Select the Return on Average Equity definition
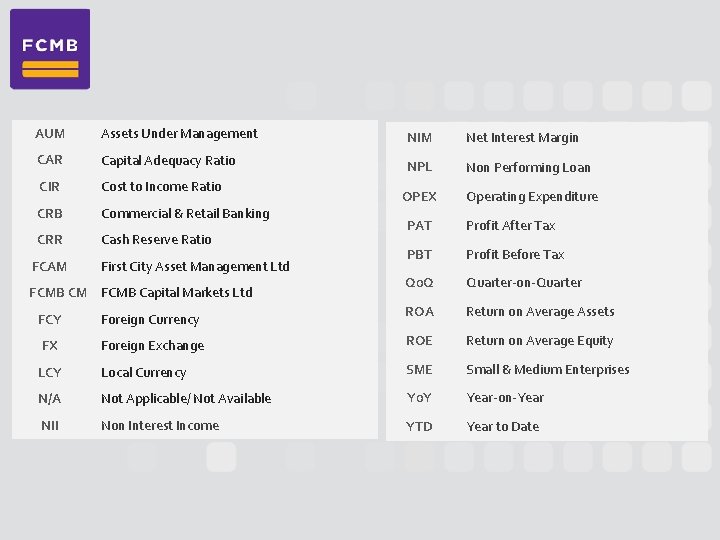The height and width of the screenshot is (540, 720). 539,341
